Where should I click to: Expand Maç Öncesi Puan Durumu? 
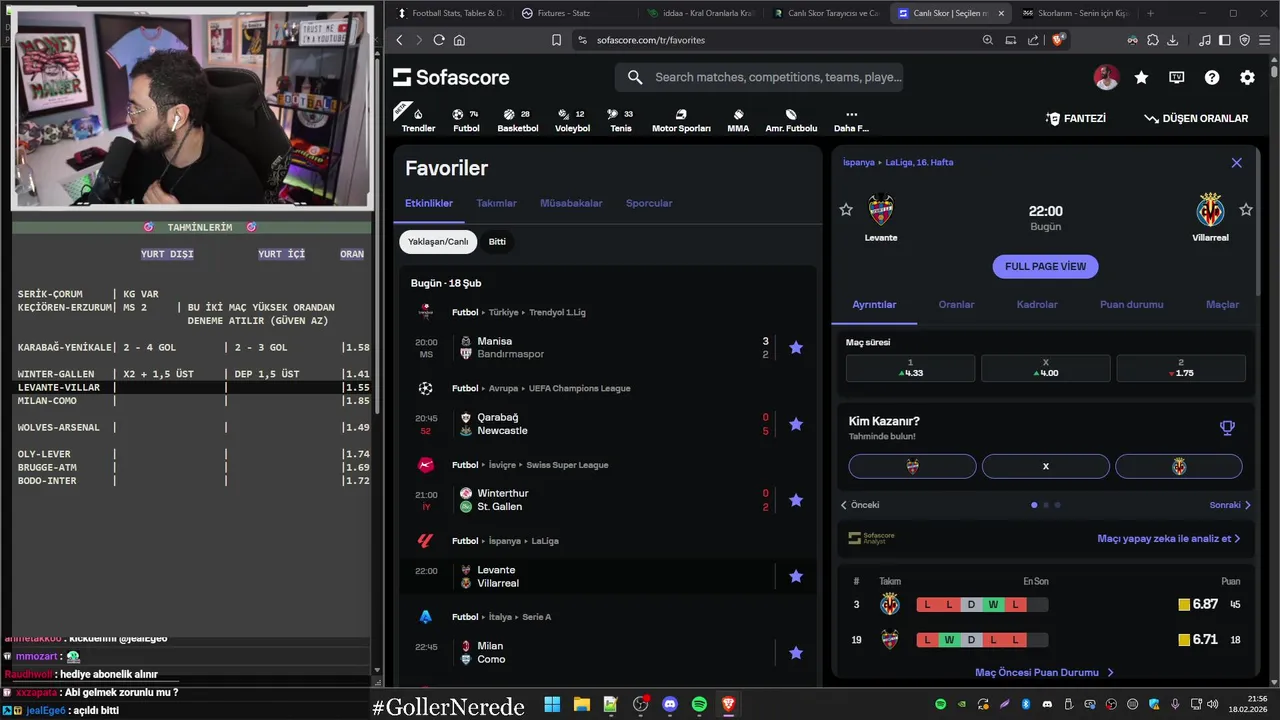point(1044,673)
